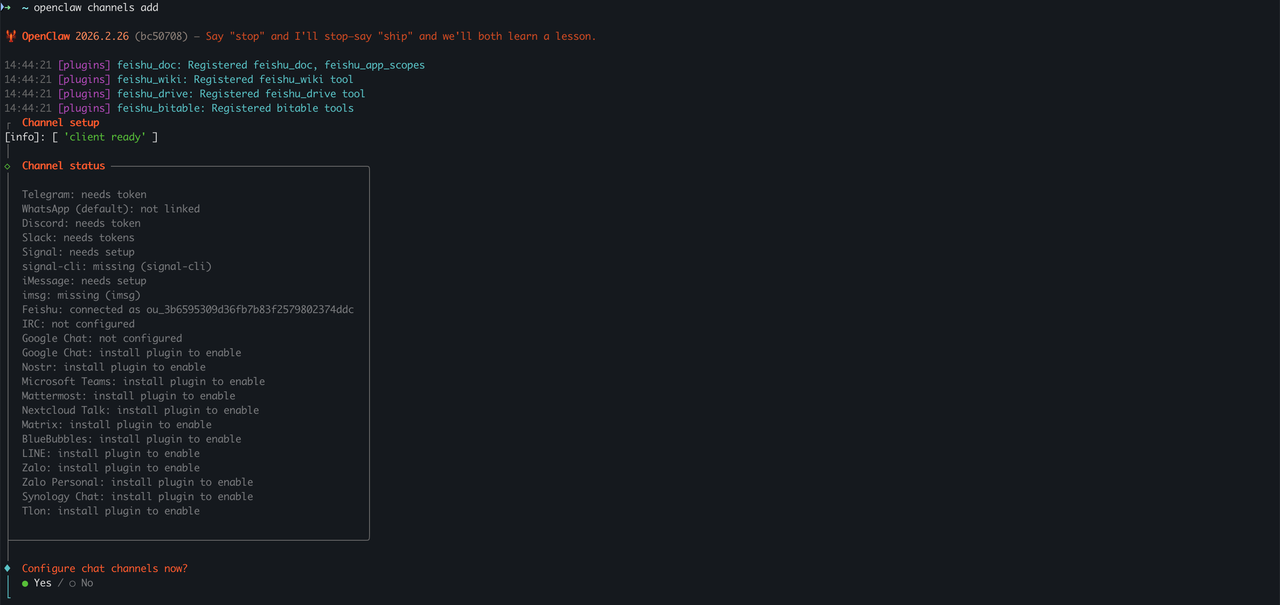Click the feishu_bitable plugin log line
The width and height of the screenshot is (1280, 605).
[179, 108]
